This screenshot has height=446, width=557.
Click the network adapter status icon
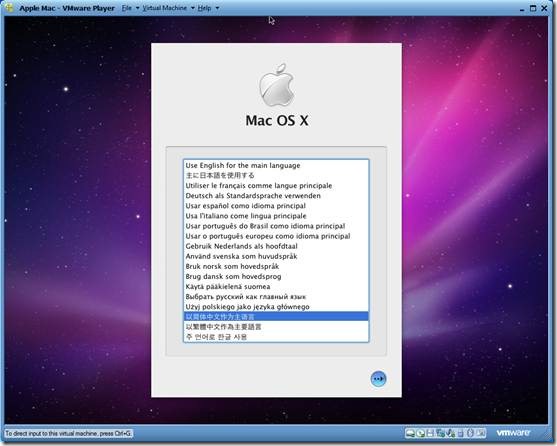[x=440, y=433]
